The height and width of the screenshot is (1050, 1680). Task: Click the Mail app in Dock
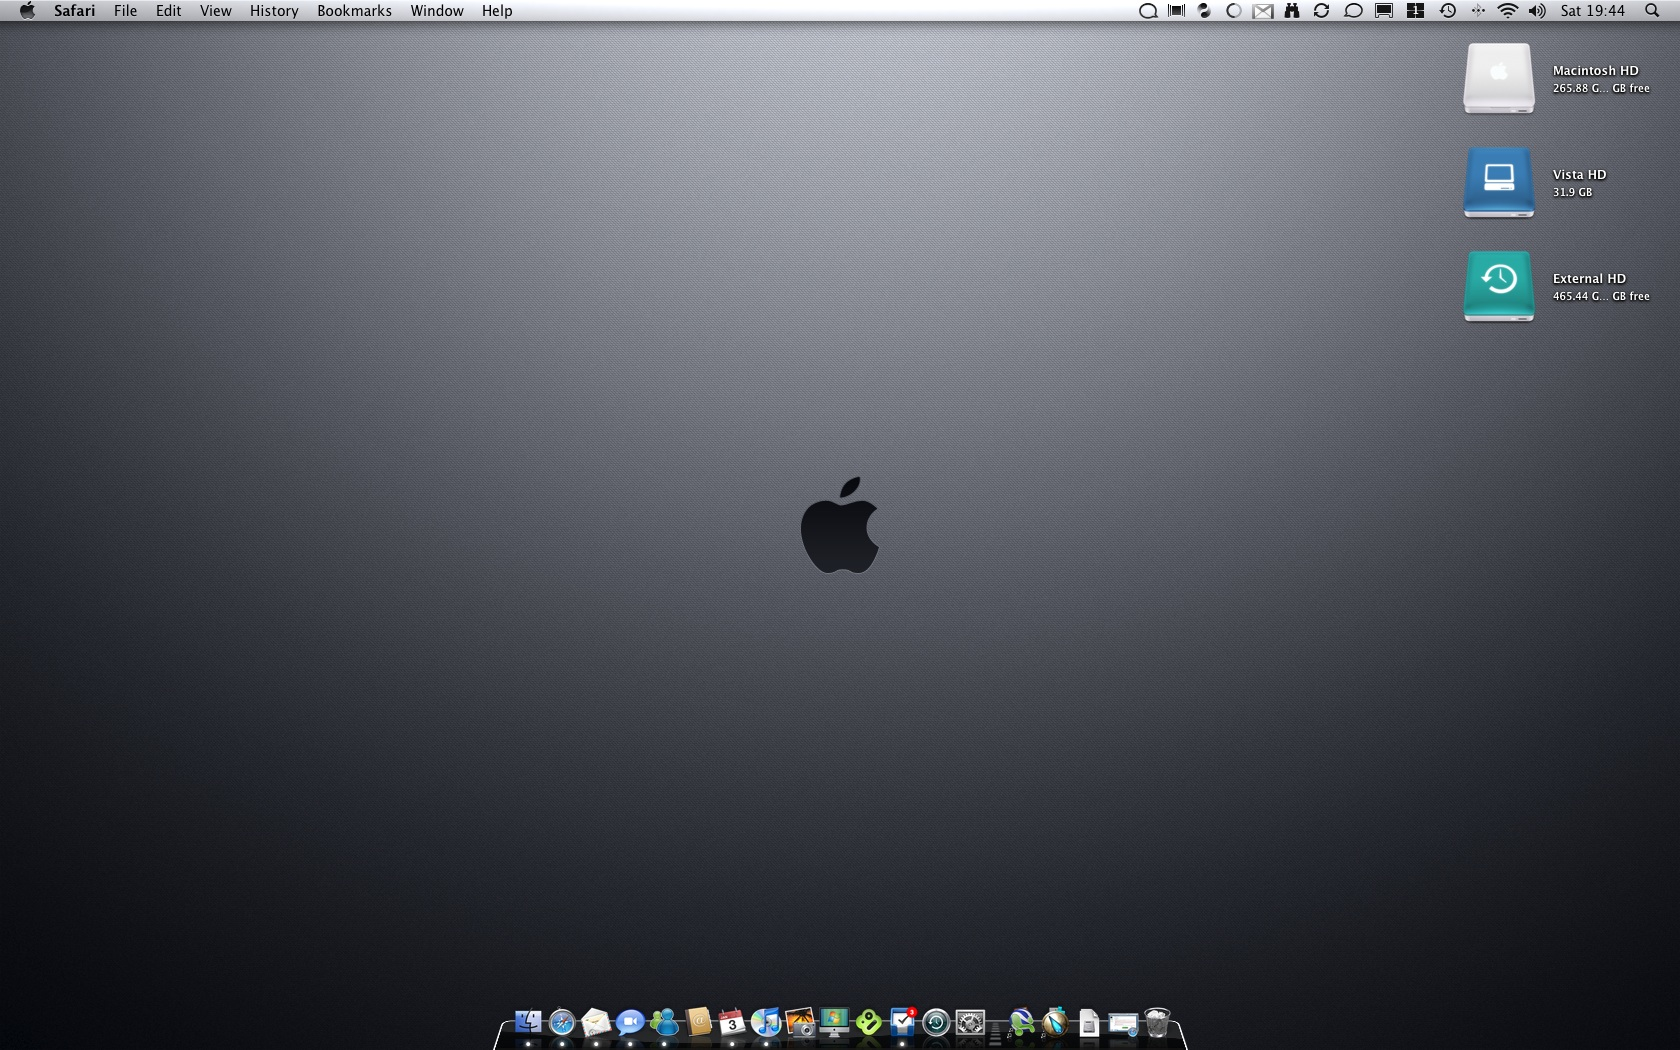tap(596, 1023)
